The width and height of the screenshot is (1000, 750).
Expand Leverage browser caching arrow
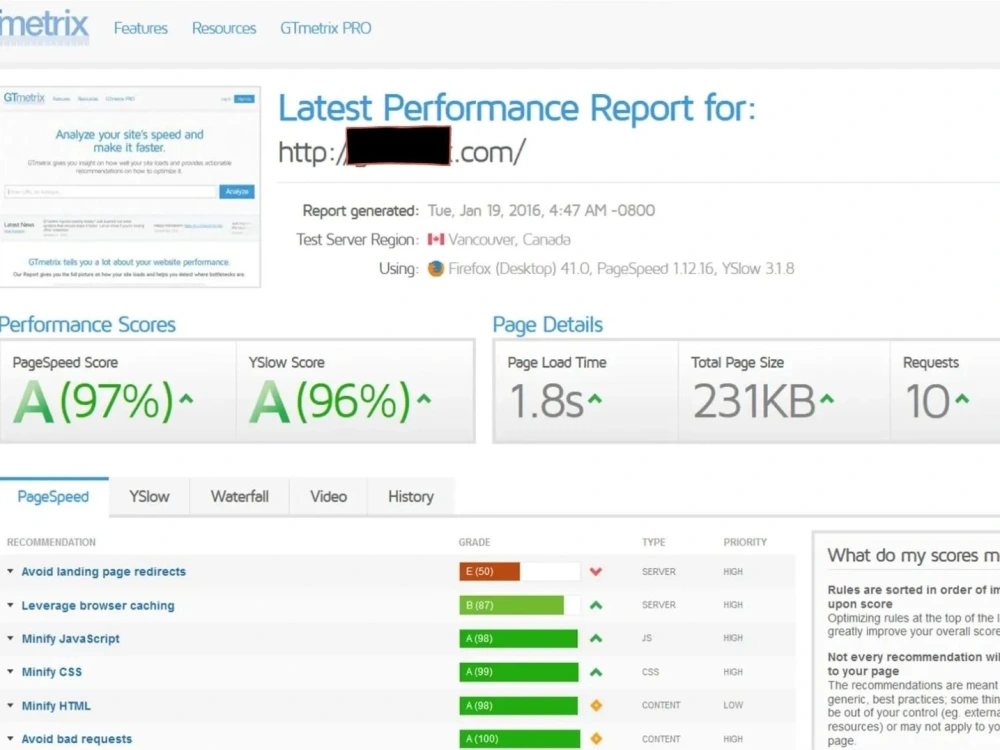10,605
